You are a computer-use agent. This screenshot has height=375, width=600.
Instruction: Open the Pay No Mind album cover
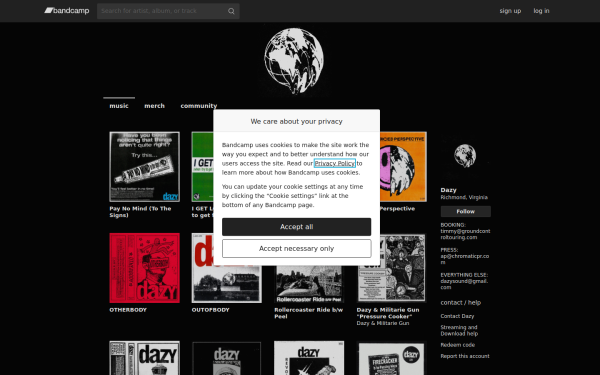click(144, 166)
